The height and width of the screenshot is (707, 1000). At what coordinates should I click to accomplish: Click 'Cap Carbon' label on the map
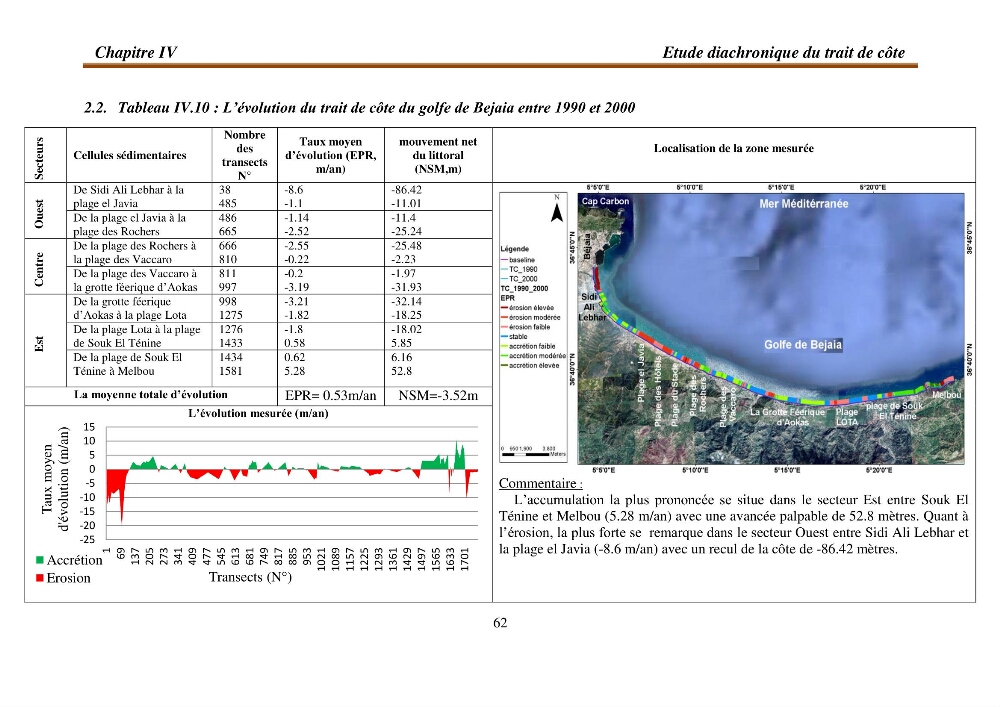pyautogui.click(x=605, y=201)
